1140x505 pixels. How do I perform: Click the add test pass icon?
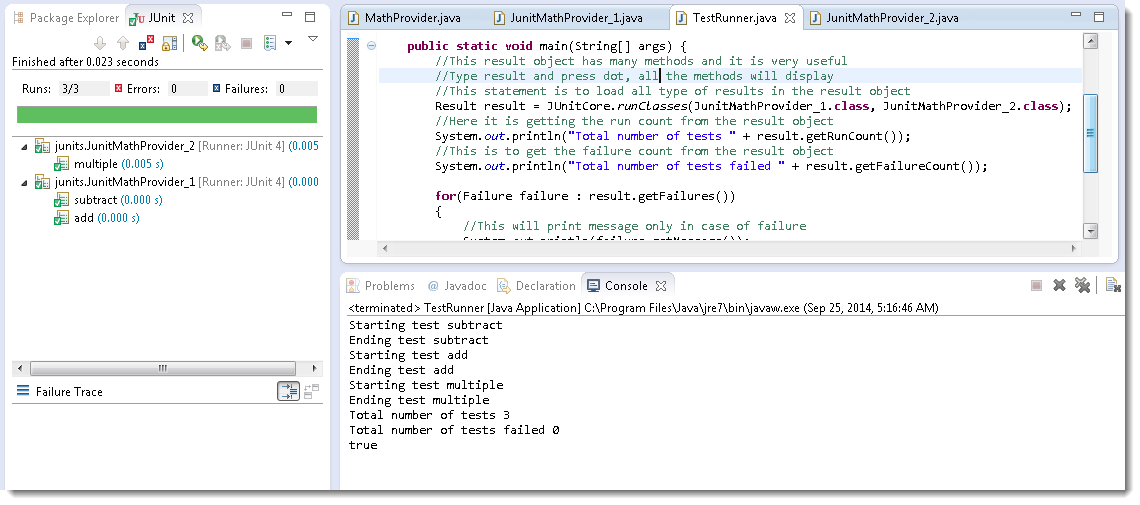[x=62, y=218]
